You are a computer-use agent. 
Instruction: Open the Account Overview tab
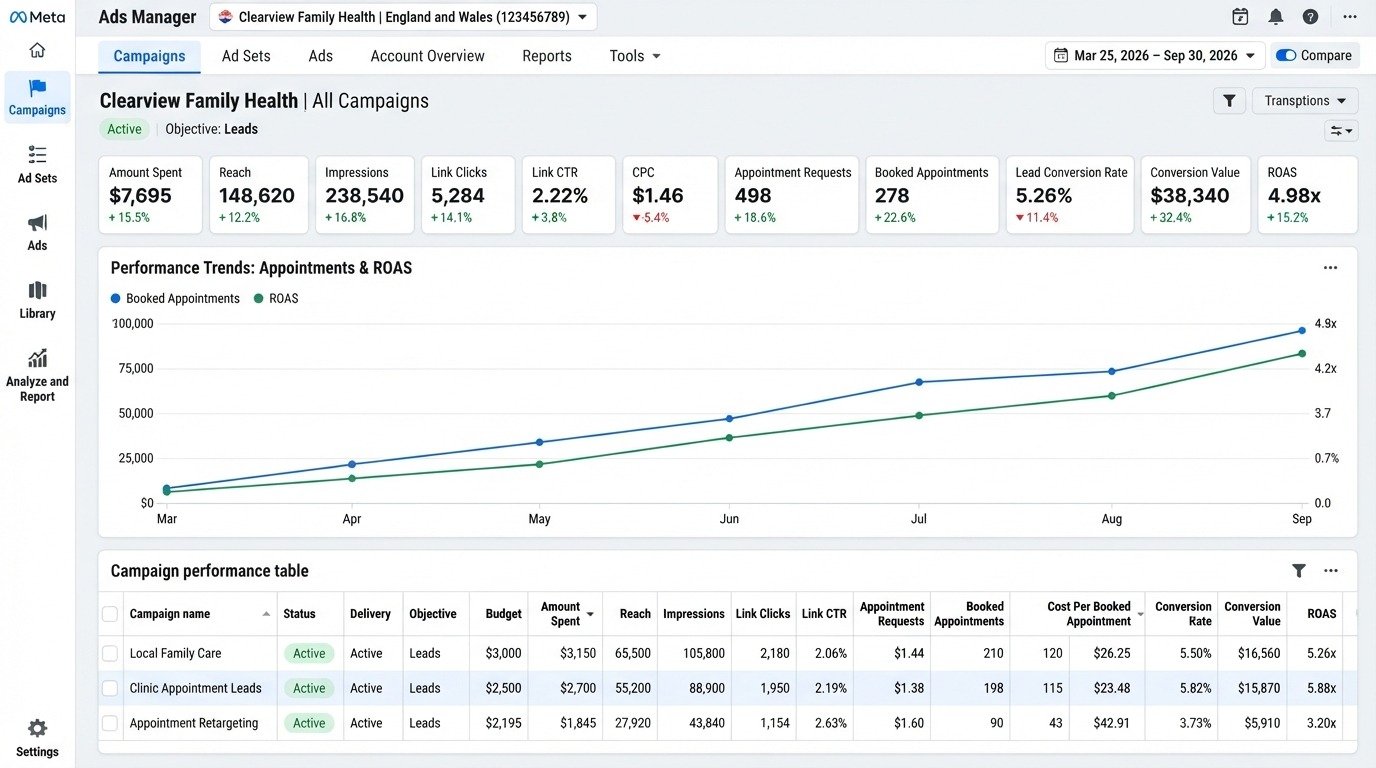click(427, 56)
